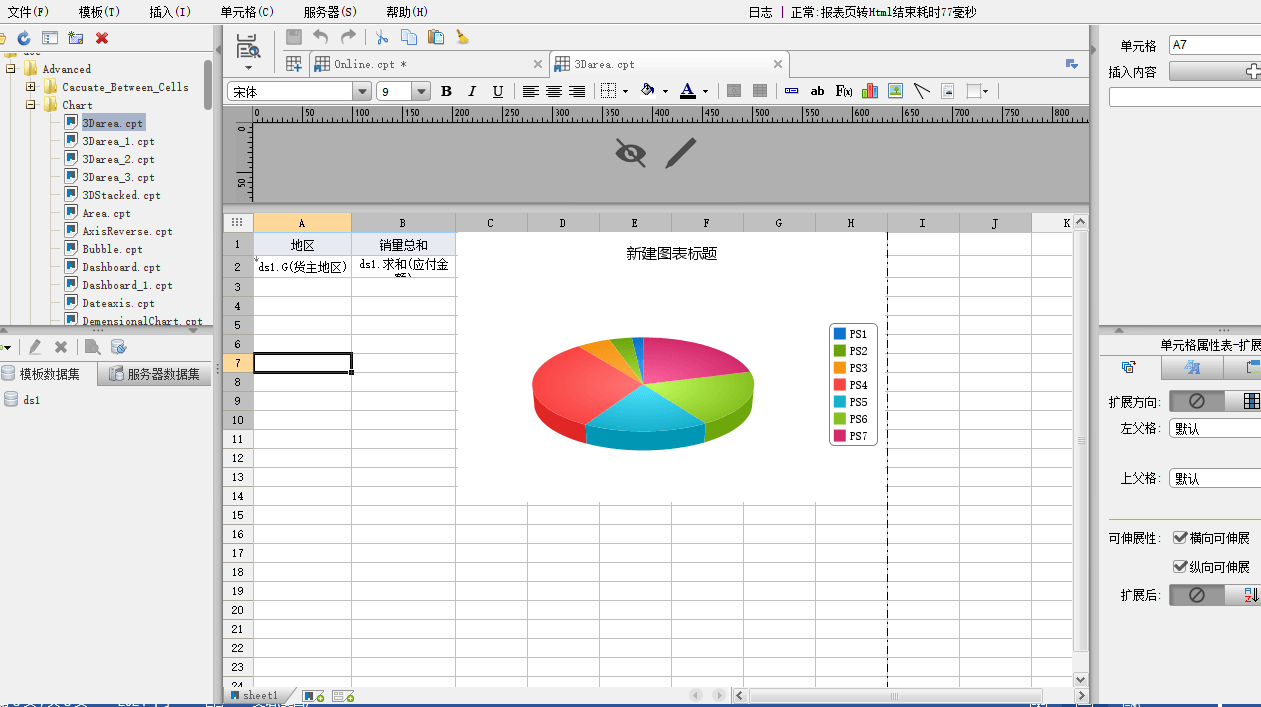Open the 左父格 default dropdown
The image size is (1261, 707).
(x=1215, y=428)
